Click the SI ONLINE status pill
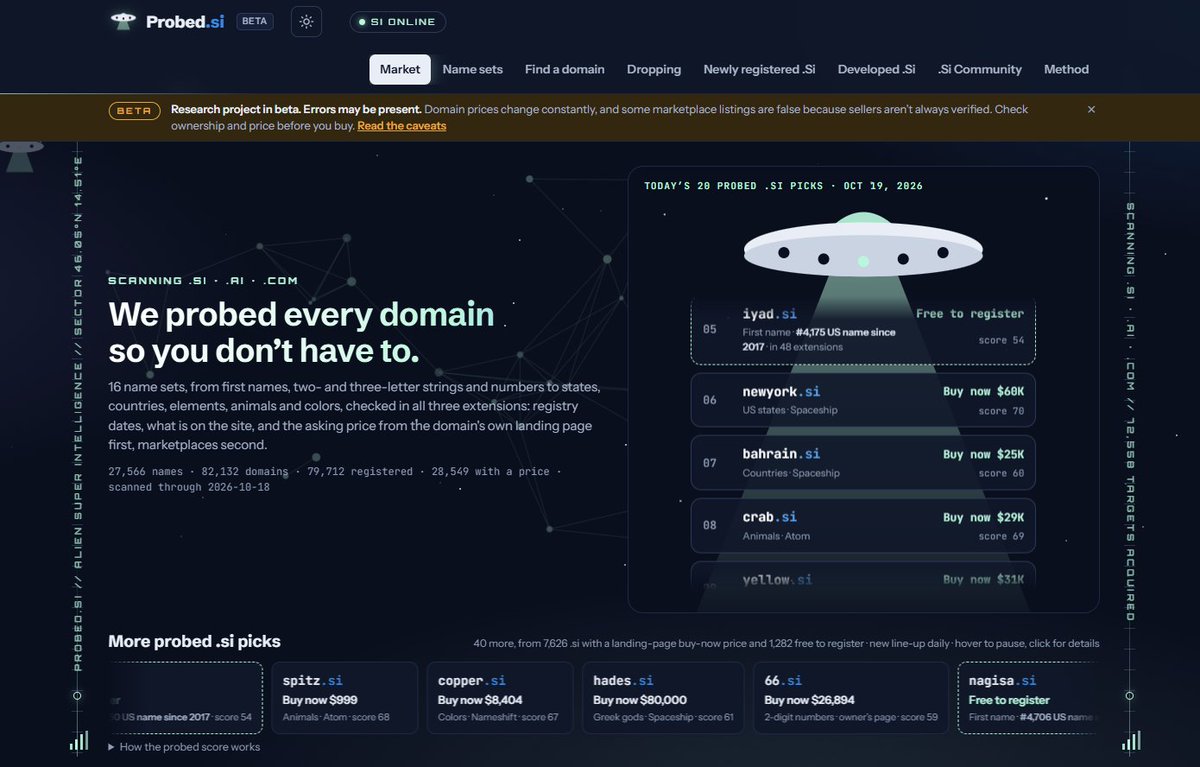1200x767 pixels. [x=398, y=22]
